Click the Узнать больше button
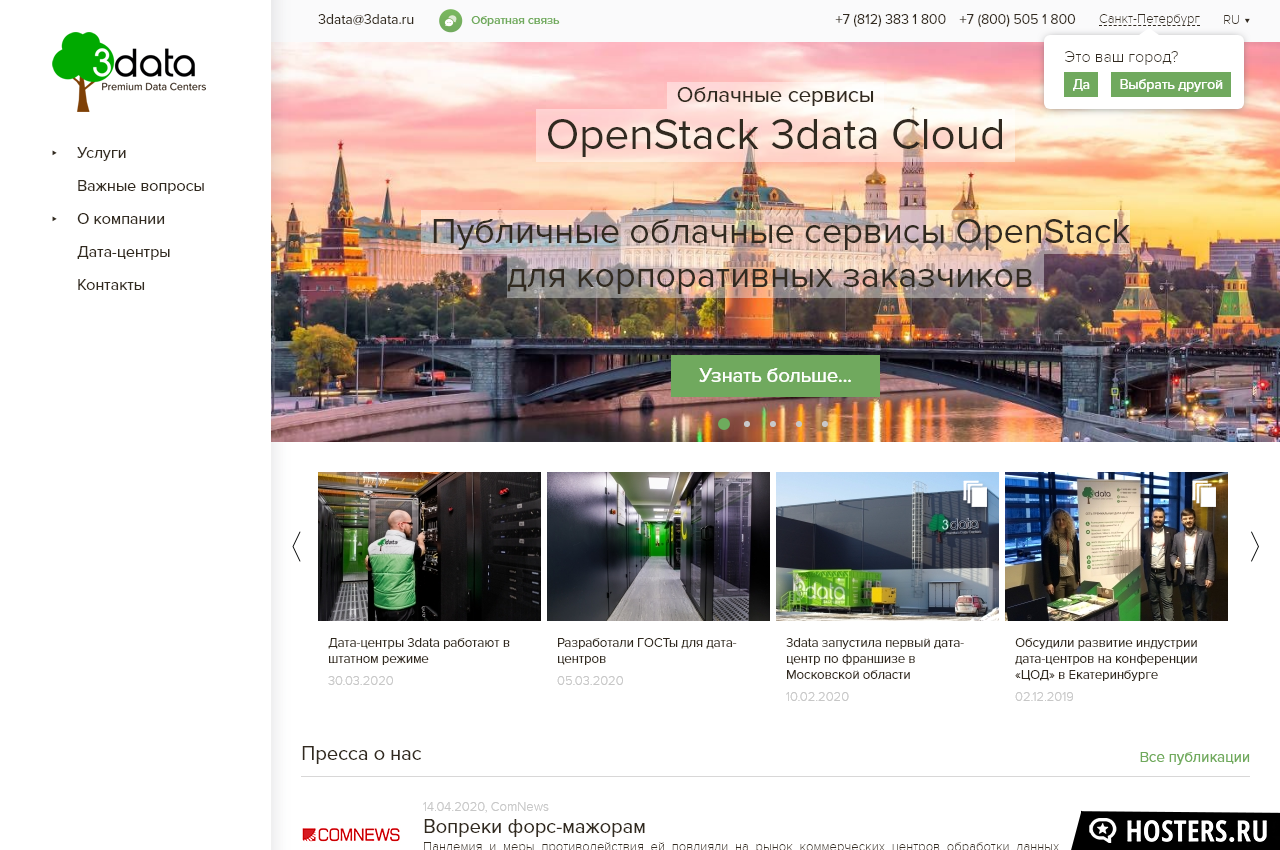Viewport: 1280px width, 850px height. 775,376
